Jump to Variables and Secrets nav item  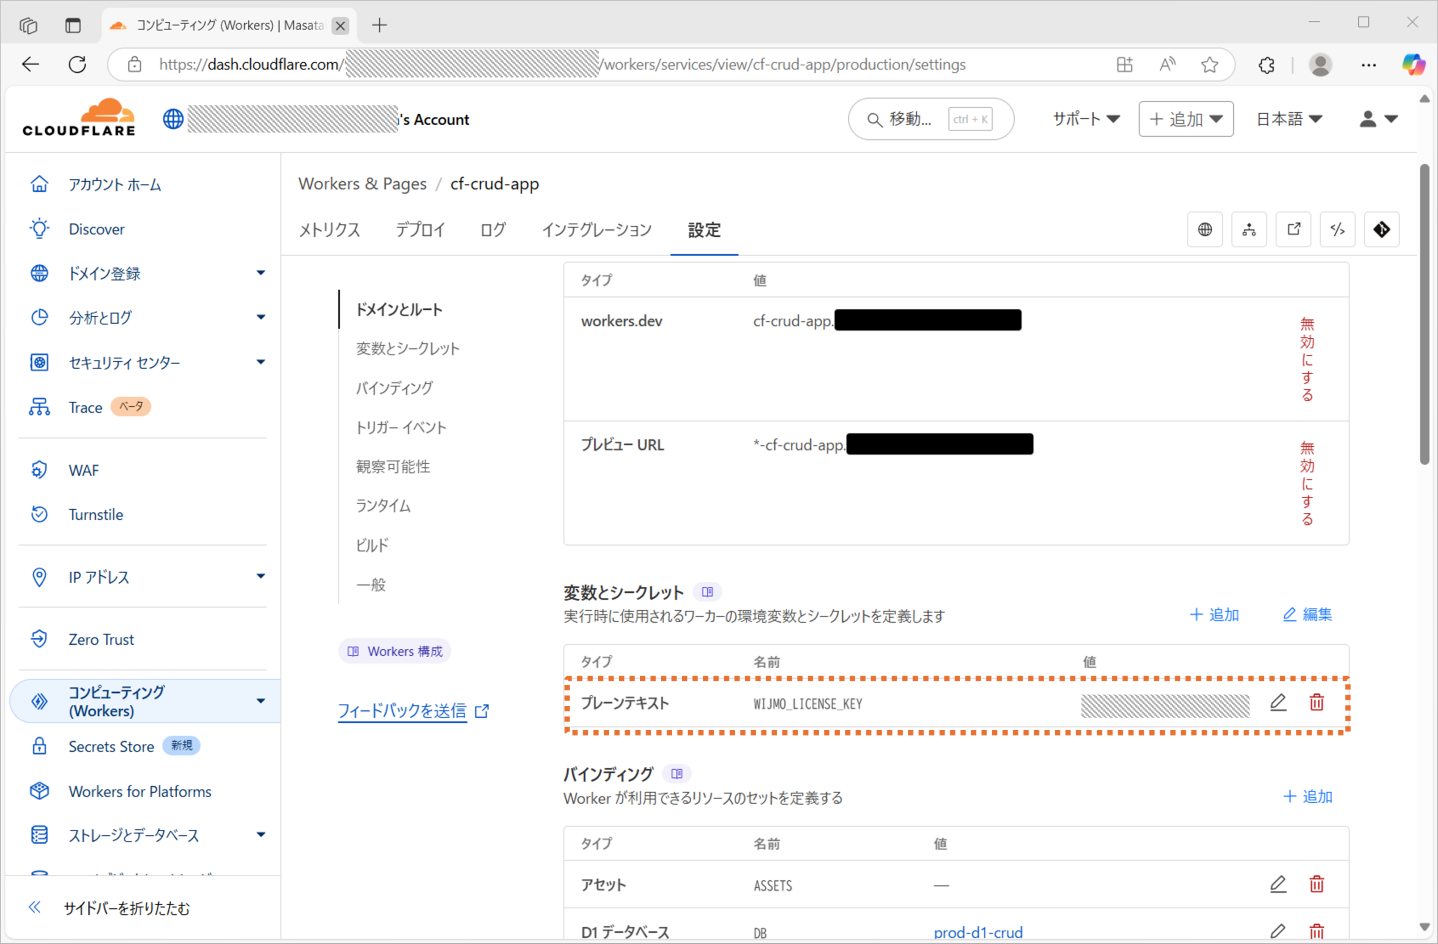point(408,349)
